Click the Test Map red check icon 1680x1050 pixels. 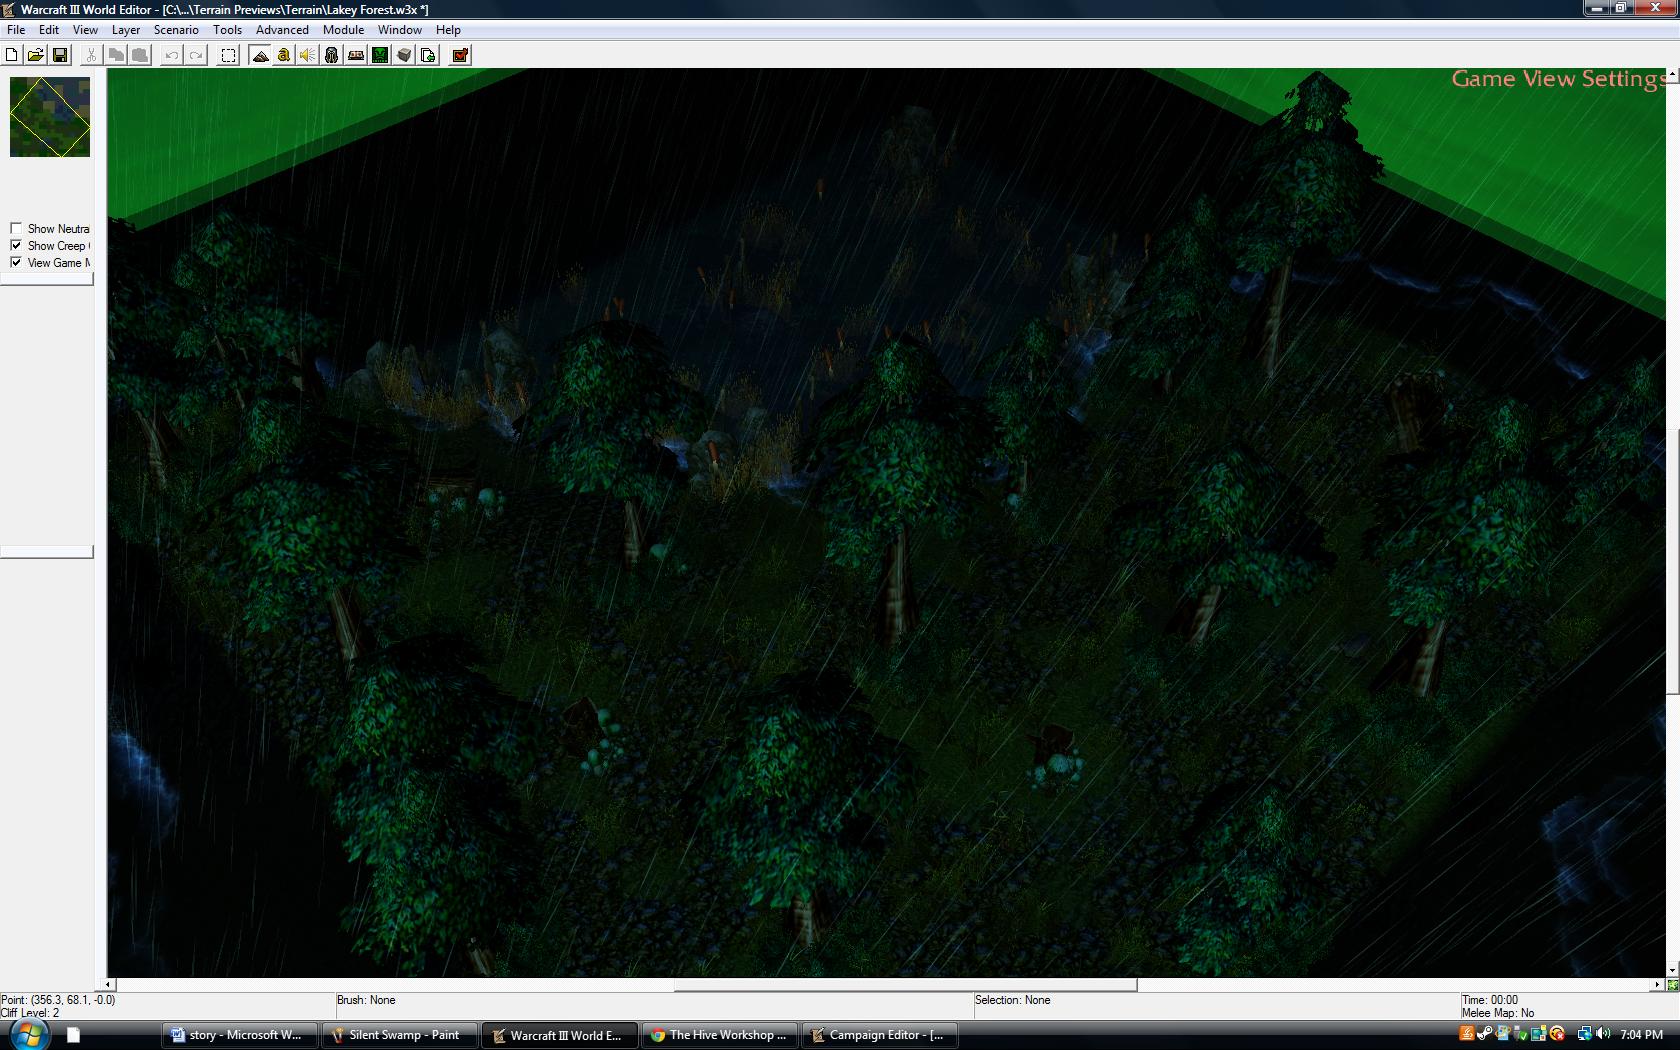[x=461, y=55]
